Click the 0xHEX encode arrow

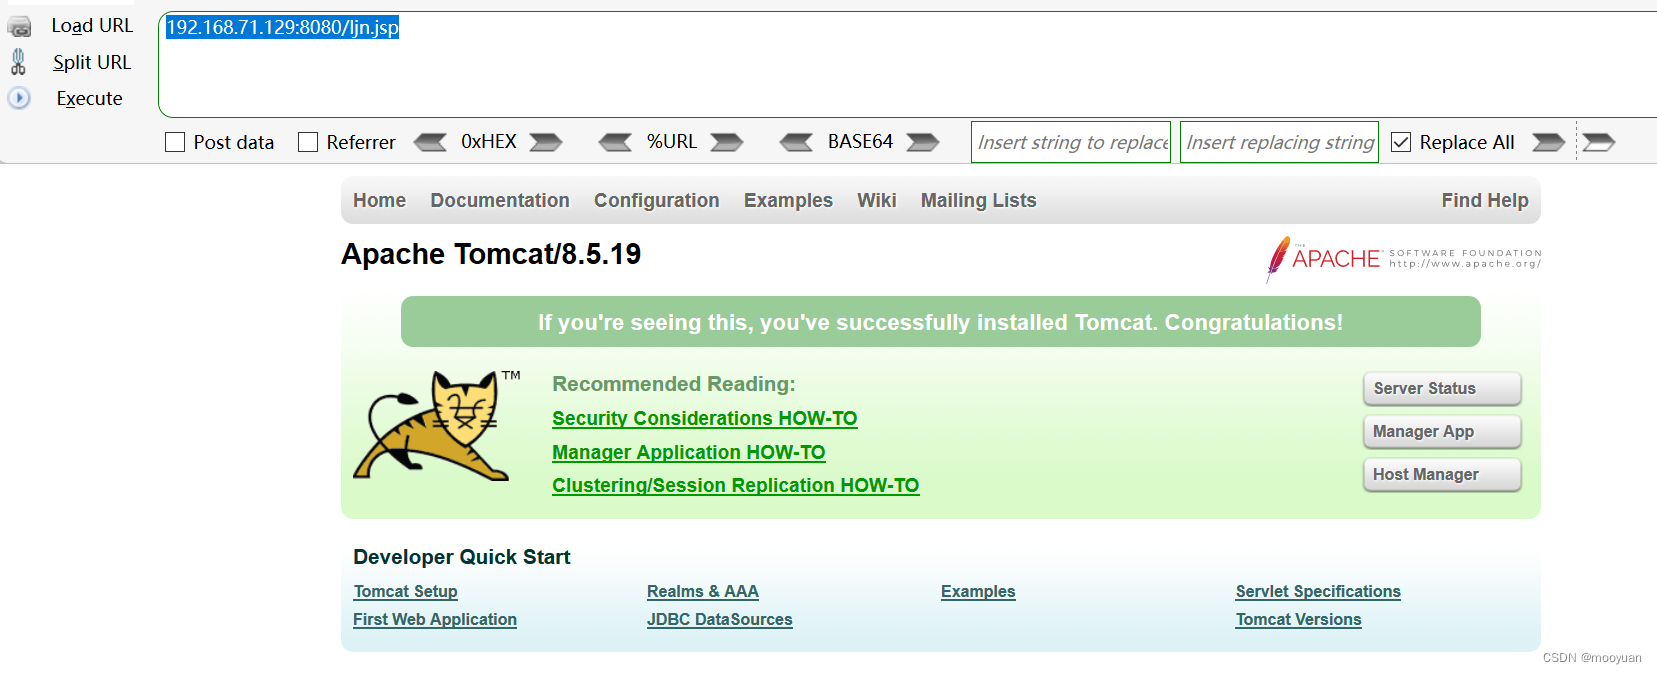[545, 142]
